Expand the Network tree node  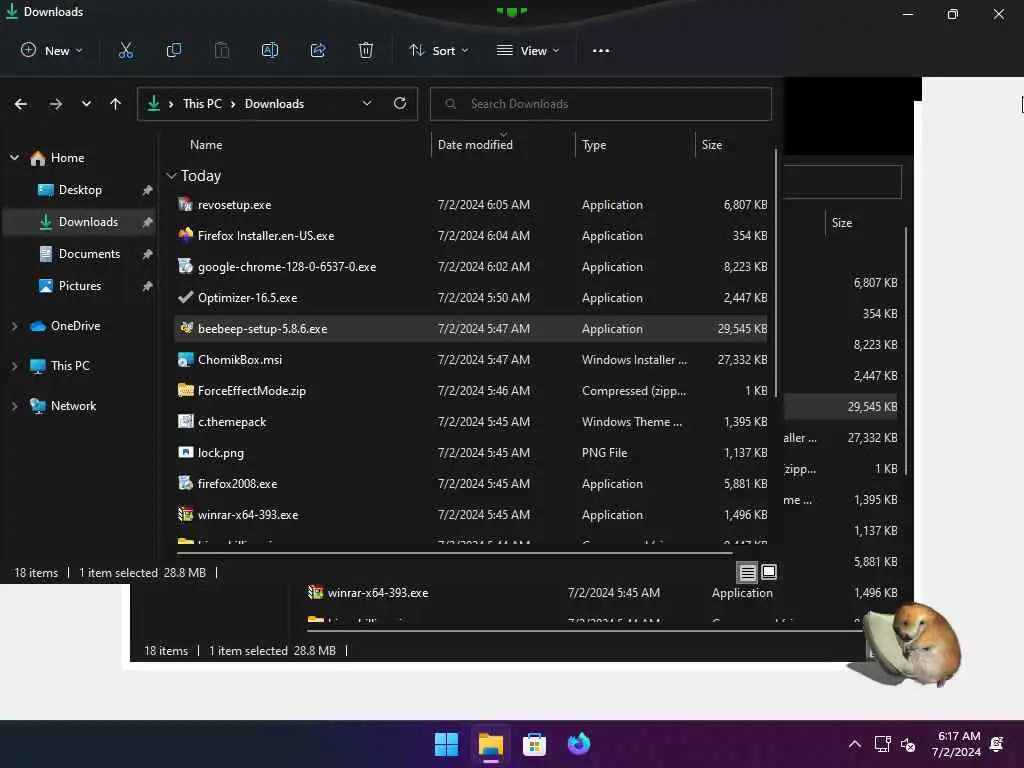[x=14, y=406]
